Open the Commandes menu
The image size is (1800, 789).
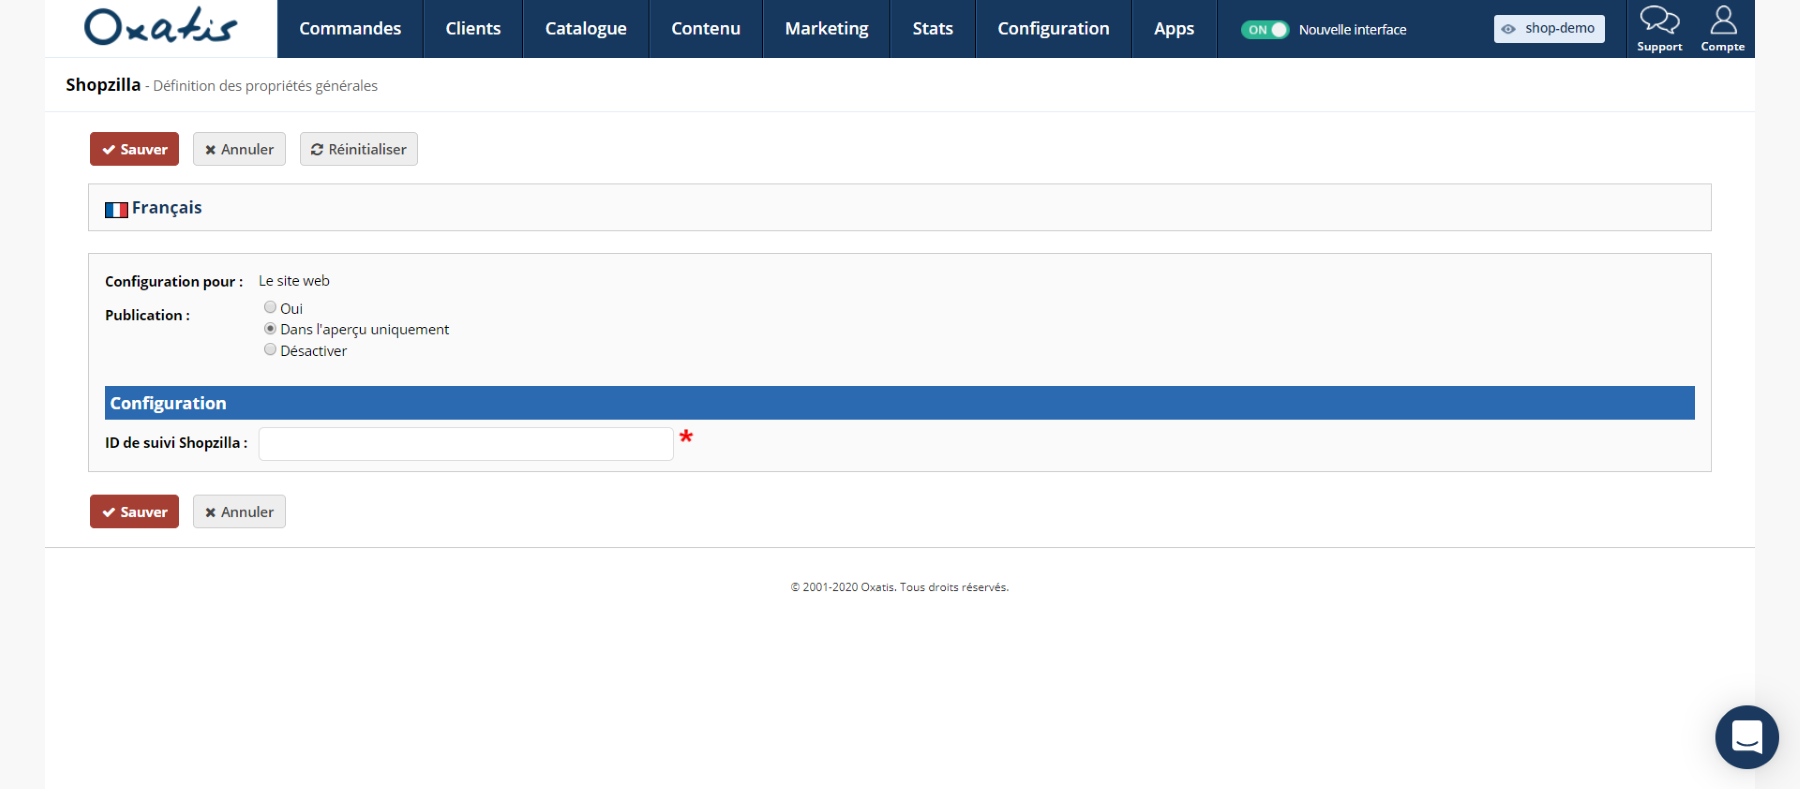coord(350,29)
